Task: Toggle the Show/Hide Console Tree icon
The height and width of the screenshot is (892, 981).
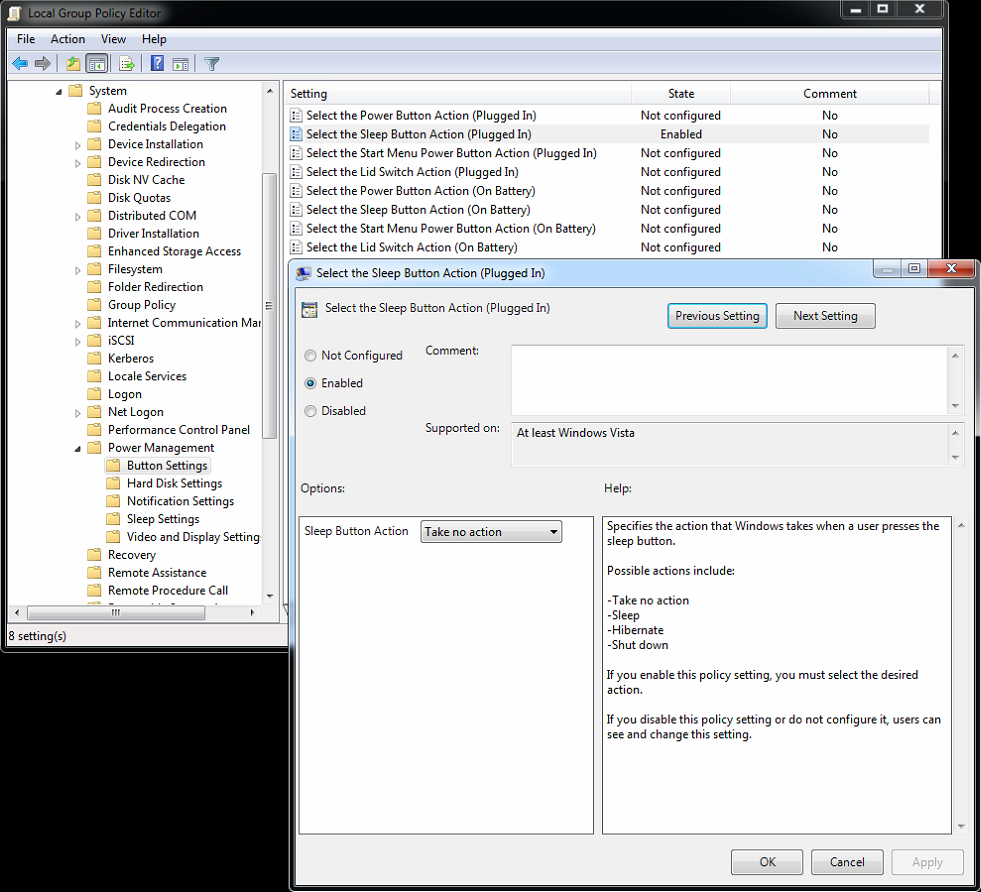Action: point(97,63)
